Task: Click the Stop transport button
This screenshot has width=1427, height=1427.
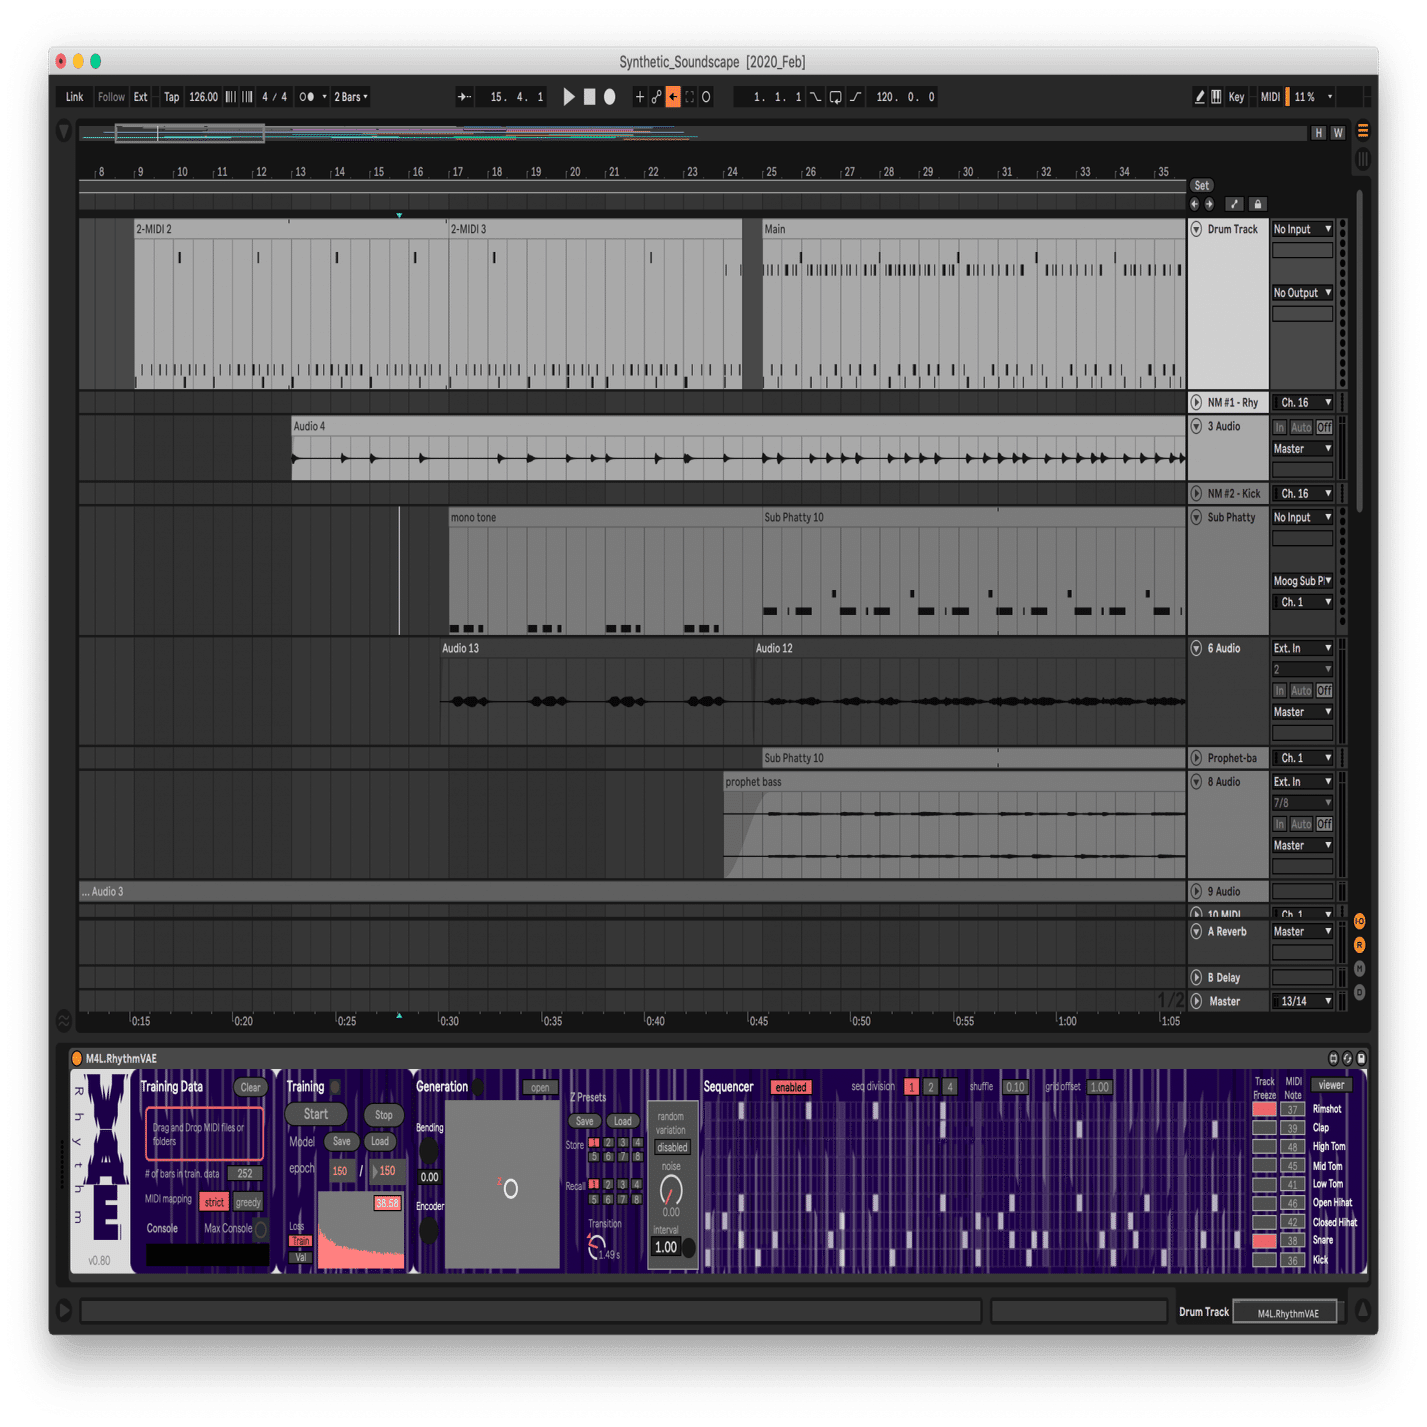Action: [x=590, y=97]
